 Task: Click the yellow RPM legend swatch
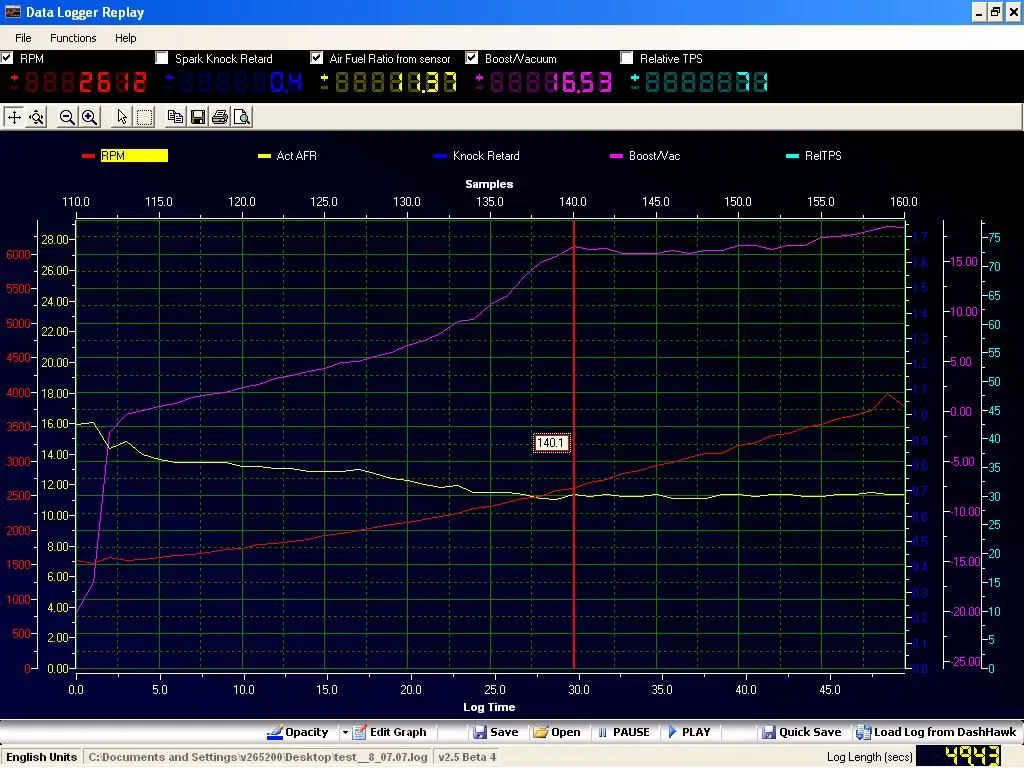click(133, 156)
